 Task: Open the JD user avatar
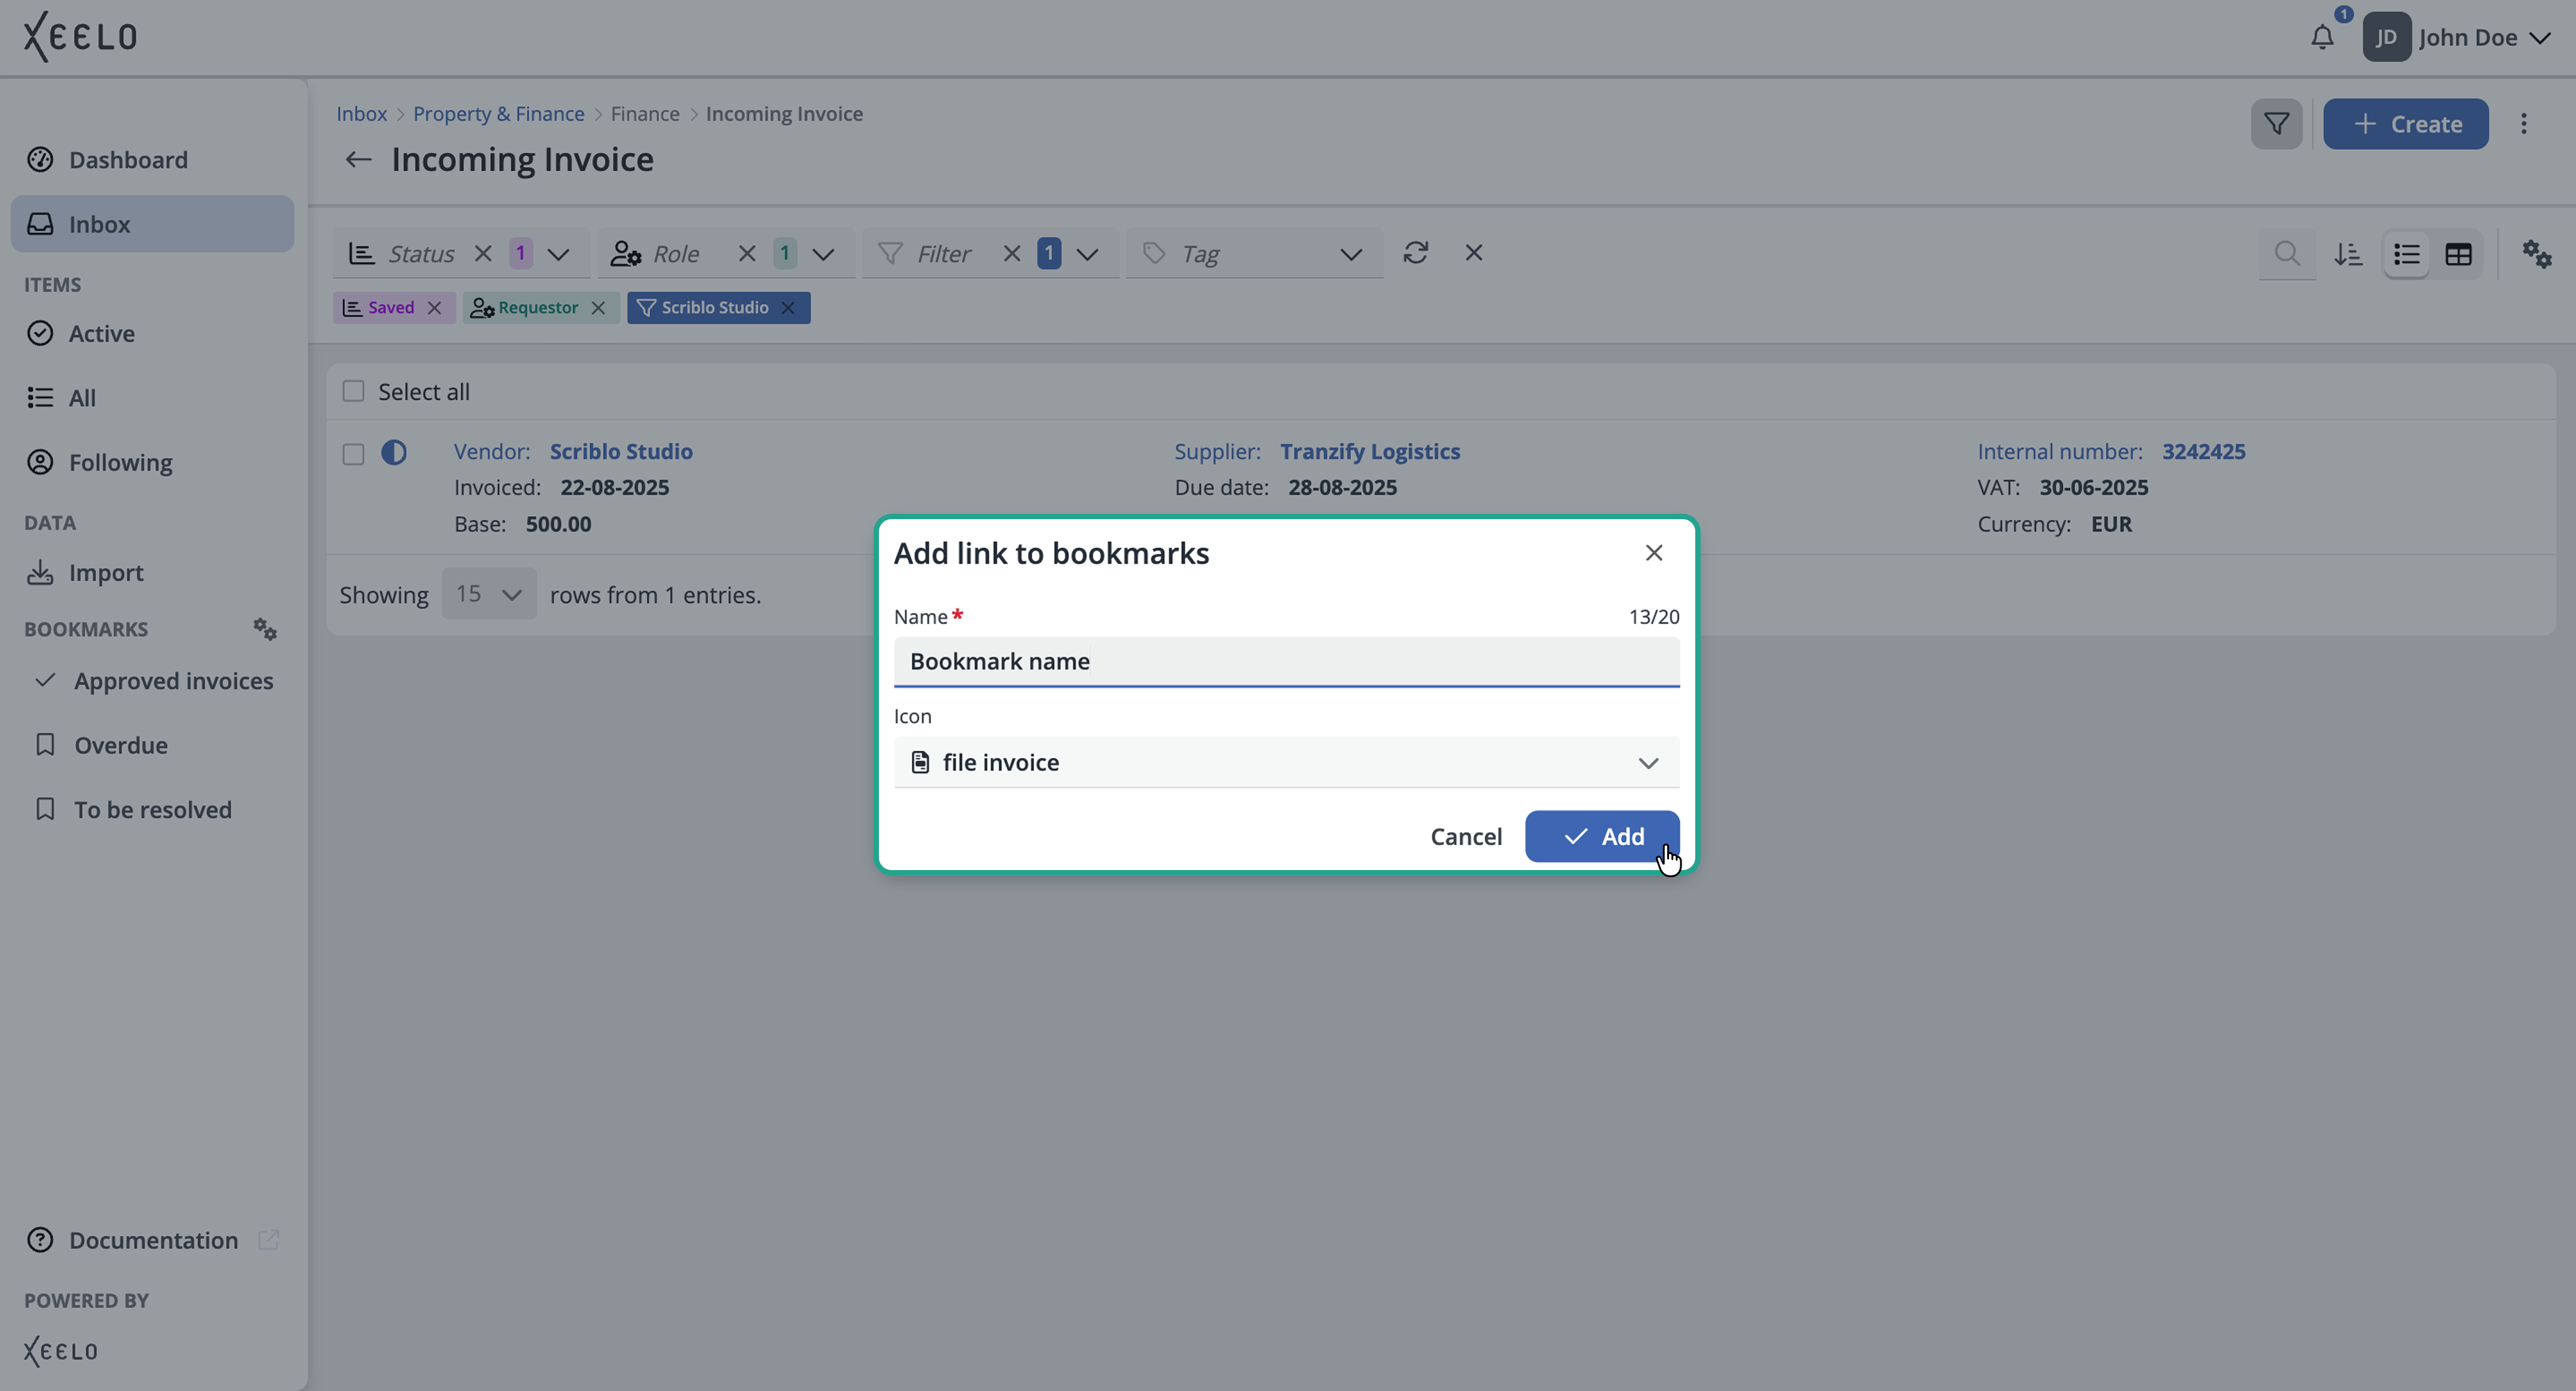coord(2386,38)
